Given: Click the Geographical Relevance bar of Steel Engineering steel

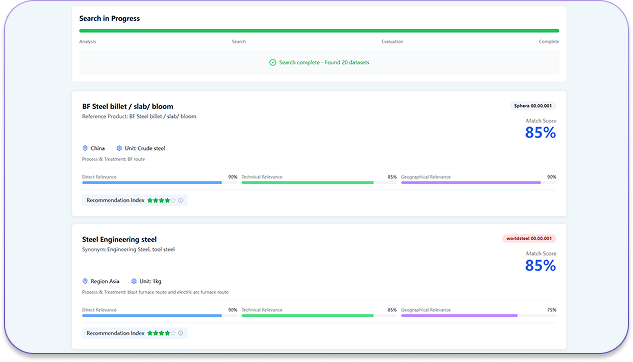Looking at the screenshot, I should pyautogui.click(x=478, y=316).
